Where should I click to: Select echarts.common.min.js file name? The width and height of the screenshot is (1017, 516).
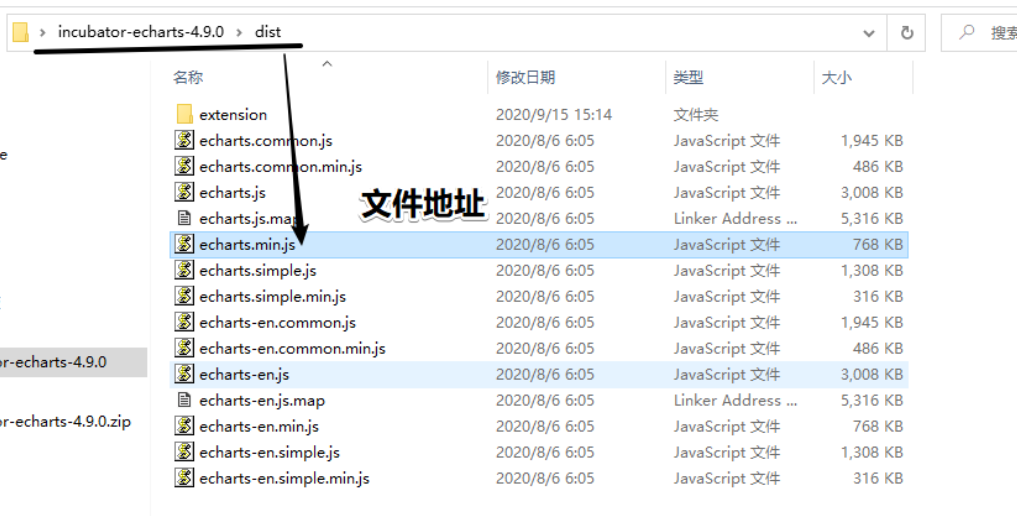coord(281,167)
